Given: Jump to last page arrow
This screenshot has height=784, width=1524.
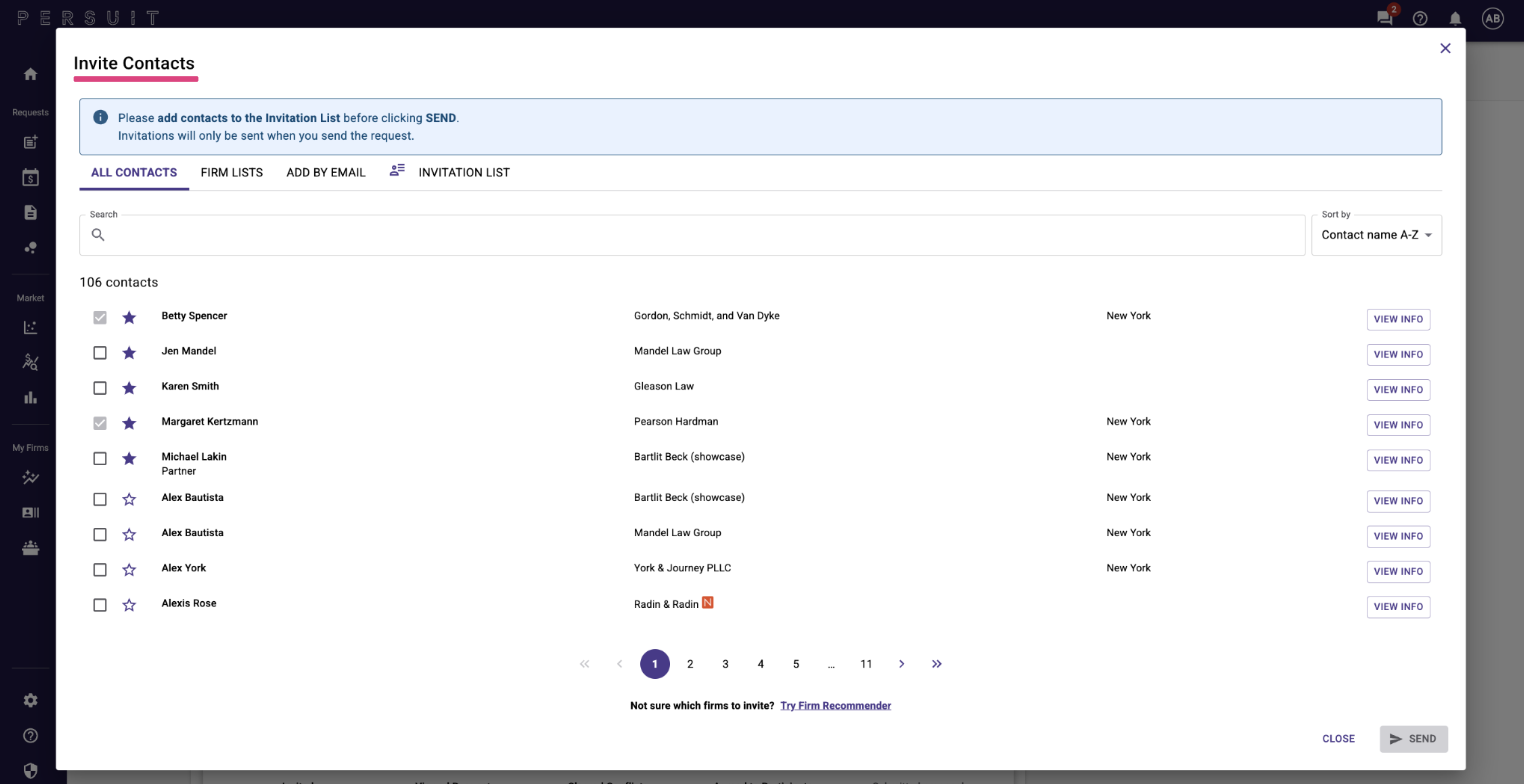Looking at the screenshot, I should pos(937,664).
